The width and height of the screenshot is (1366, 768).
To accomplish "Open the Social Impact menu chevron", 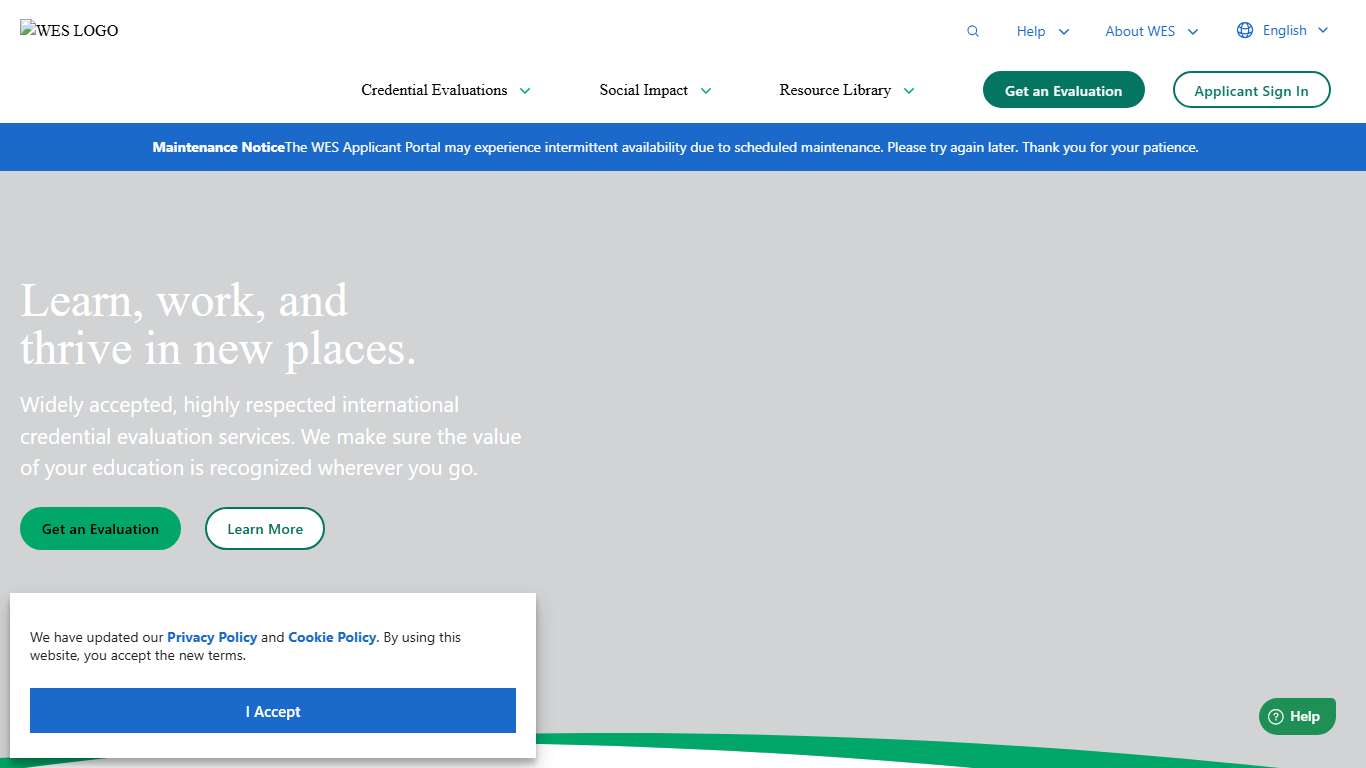I will 707,90.
